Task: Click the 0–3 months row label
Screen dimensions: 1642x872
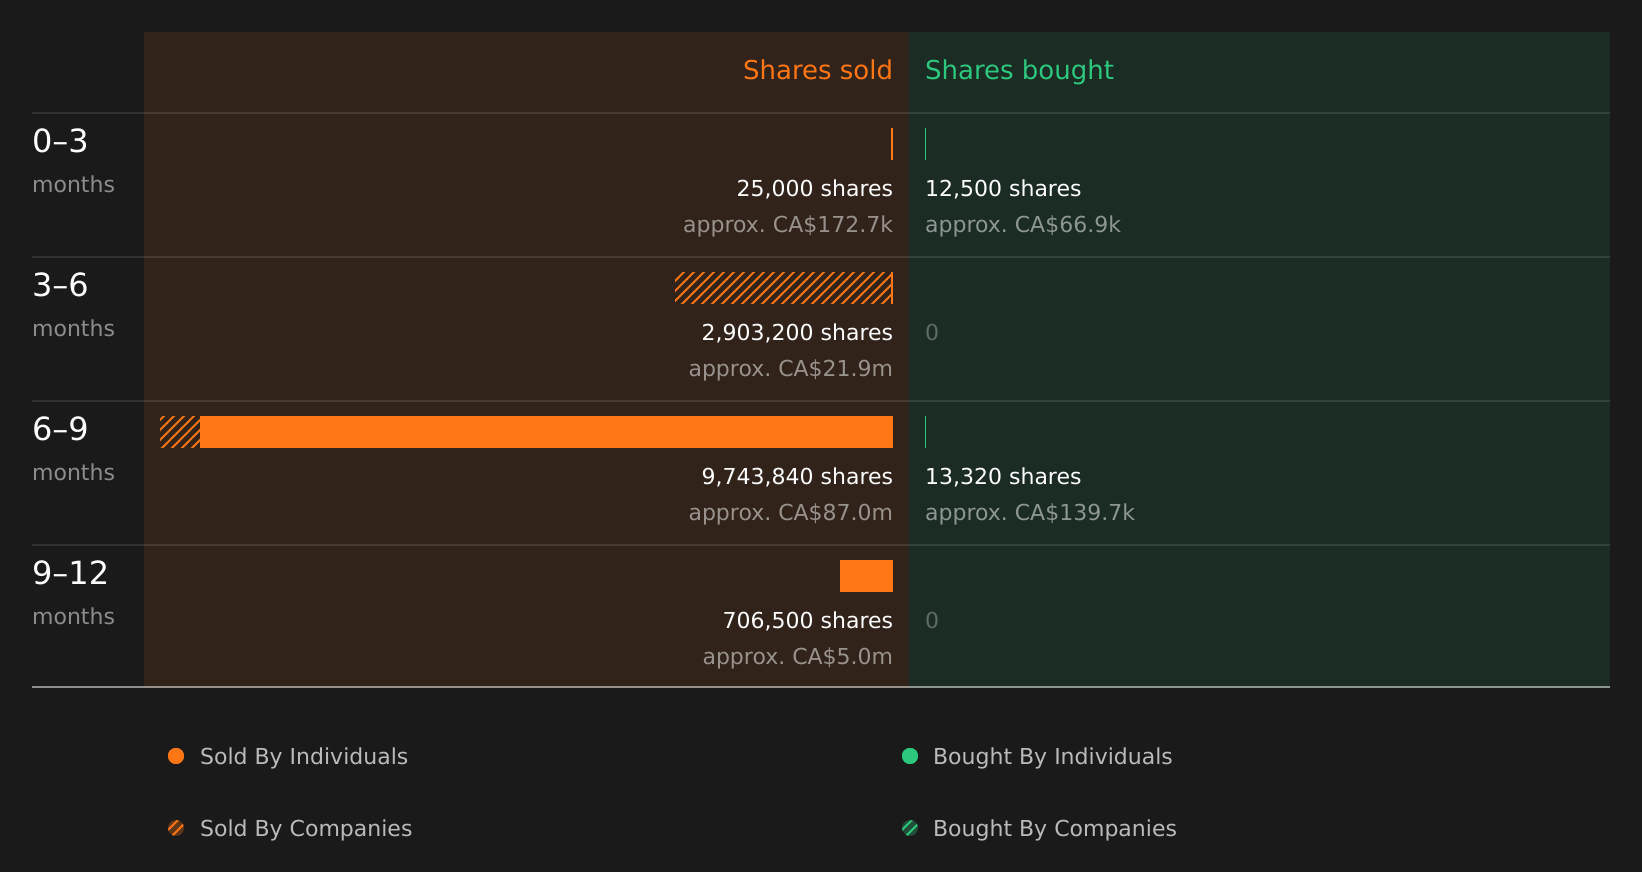Action: (x=73, y=161)
